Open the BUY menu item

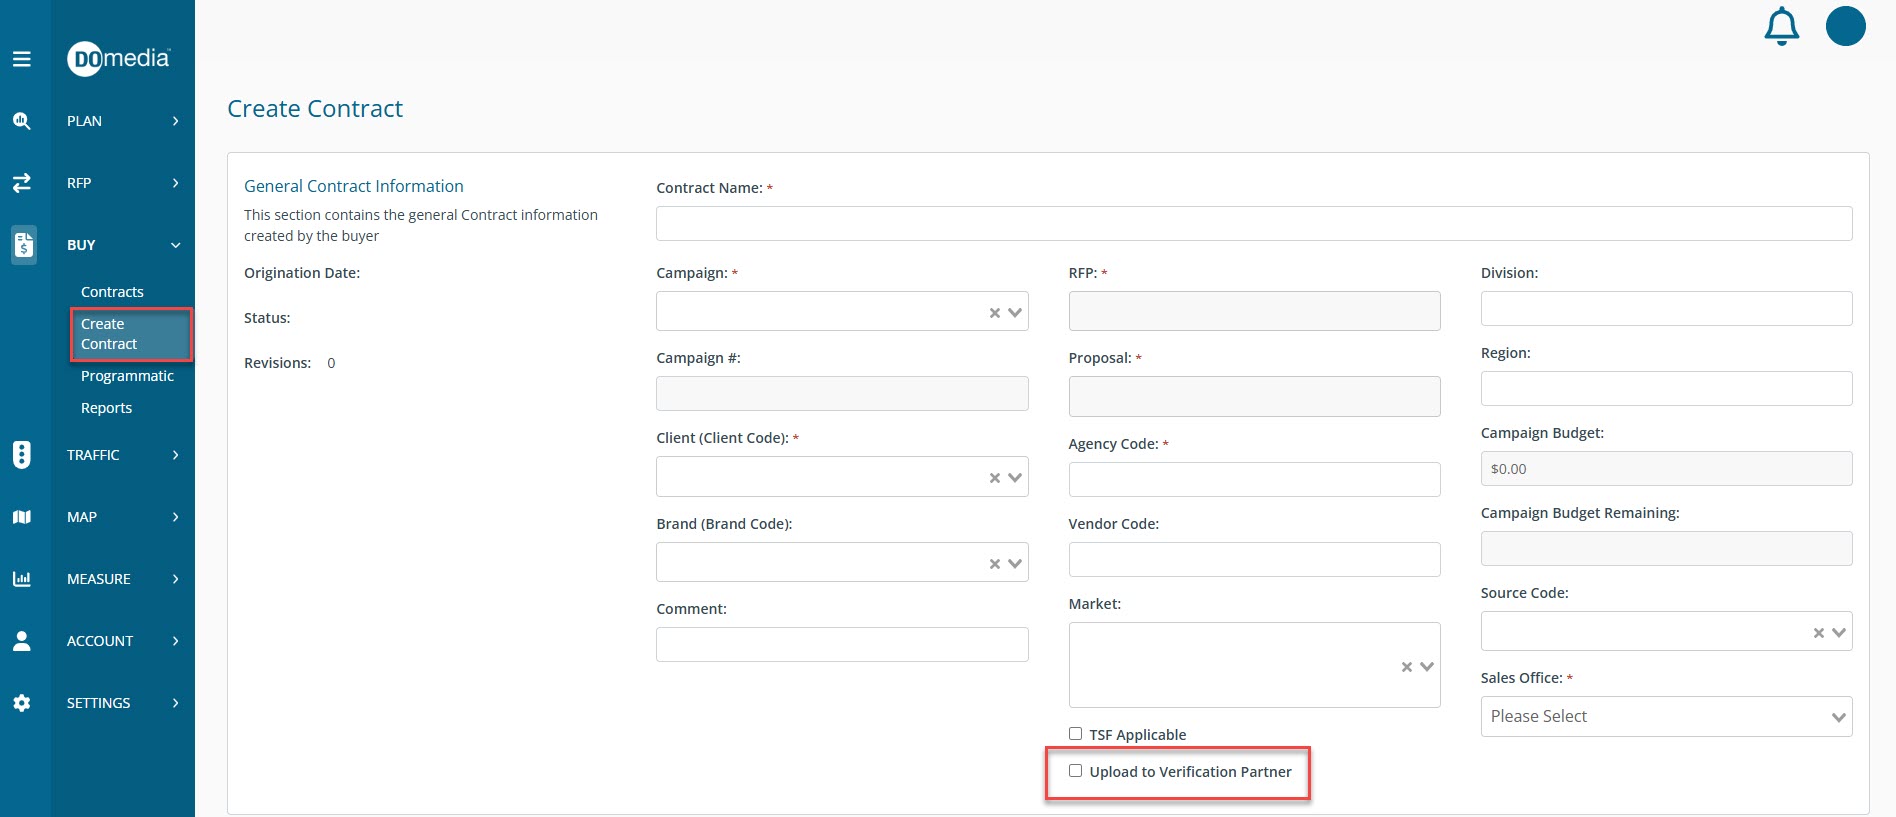pyautogui.click(x=81, y=245)
